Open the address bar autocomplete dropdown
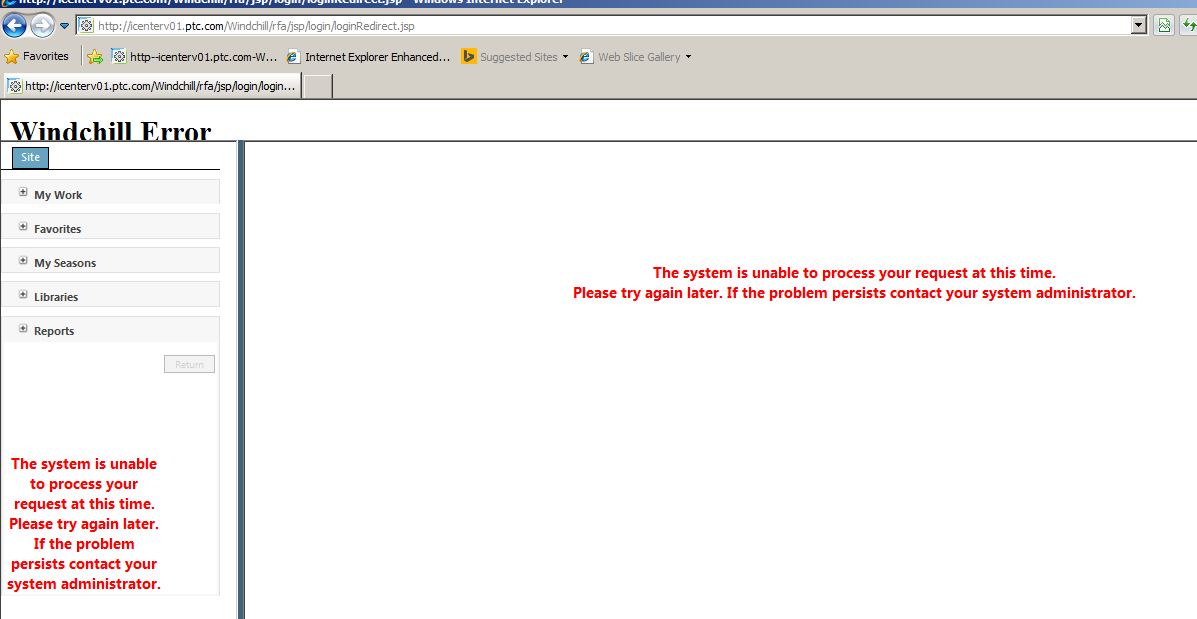 (x=1139, y=26)
